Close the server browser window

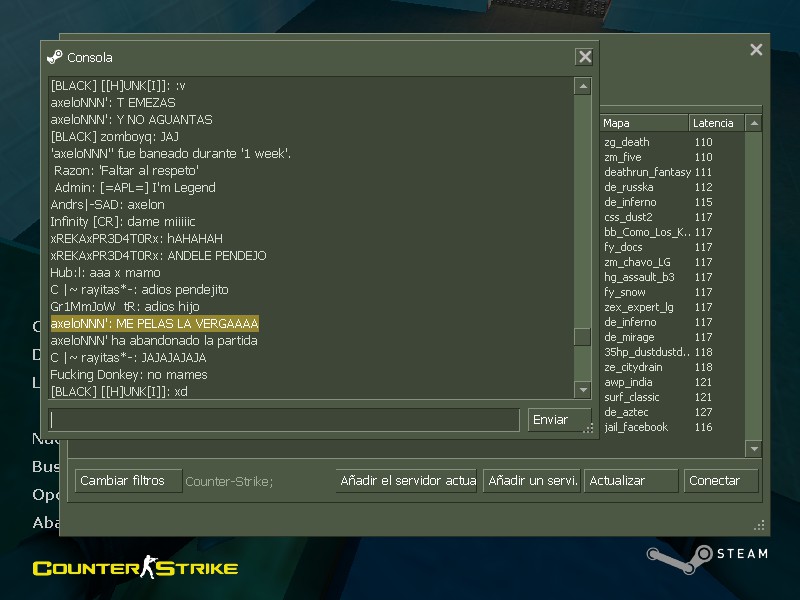tap(756, 49)
